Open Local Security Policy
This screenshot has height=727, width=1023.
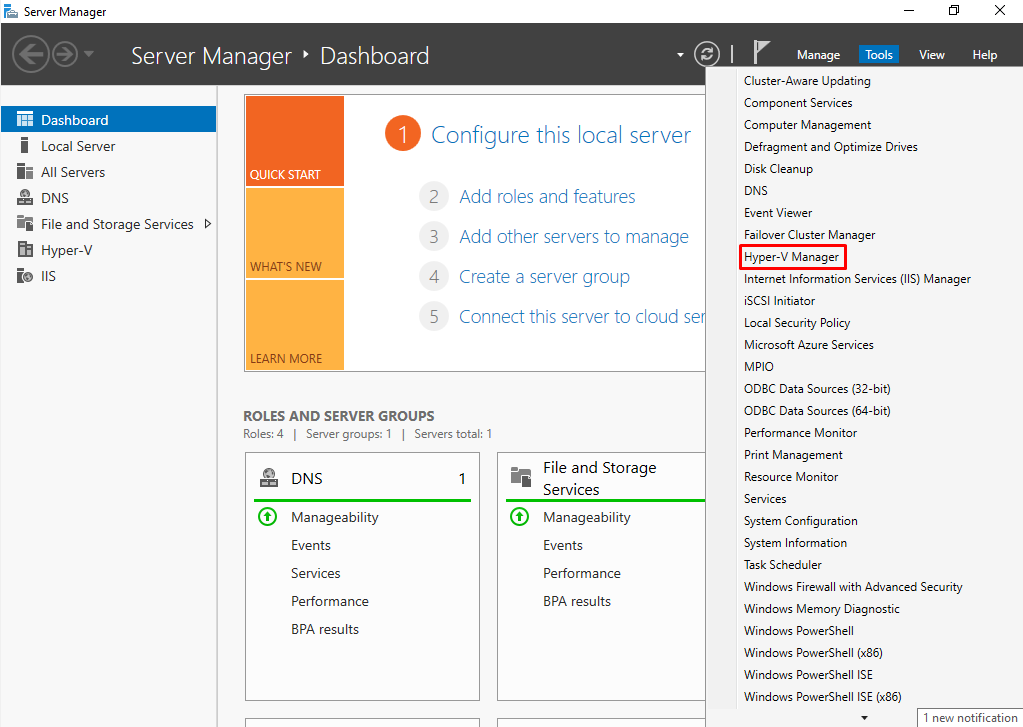pyautogui.click(x=797, y=323)
